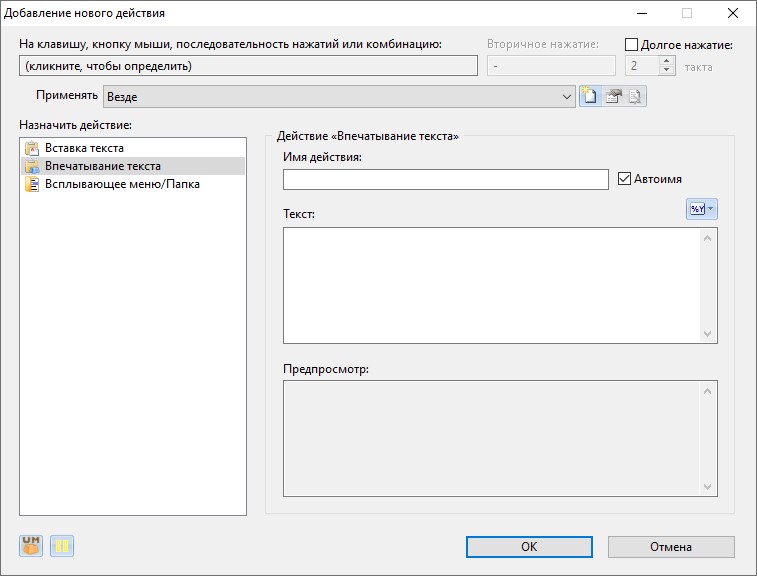
Task: Select the Вставка текста action
Action: (x=133, y=148)
